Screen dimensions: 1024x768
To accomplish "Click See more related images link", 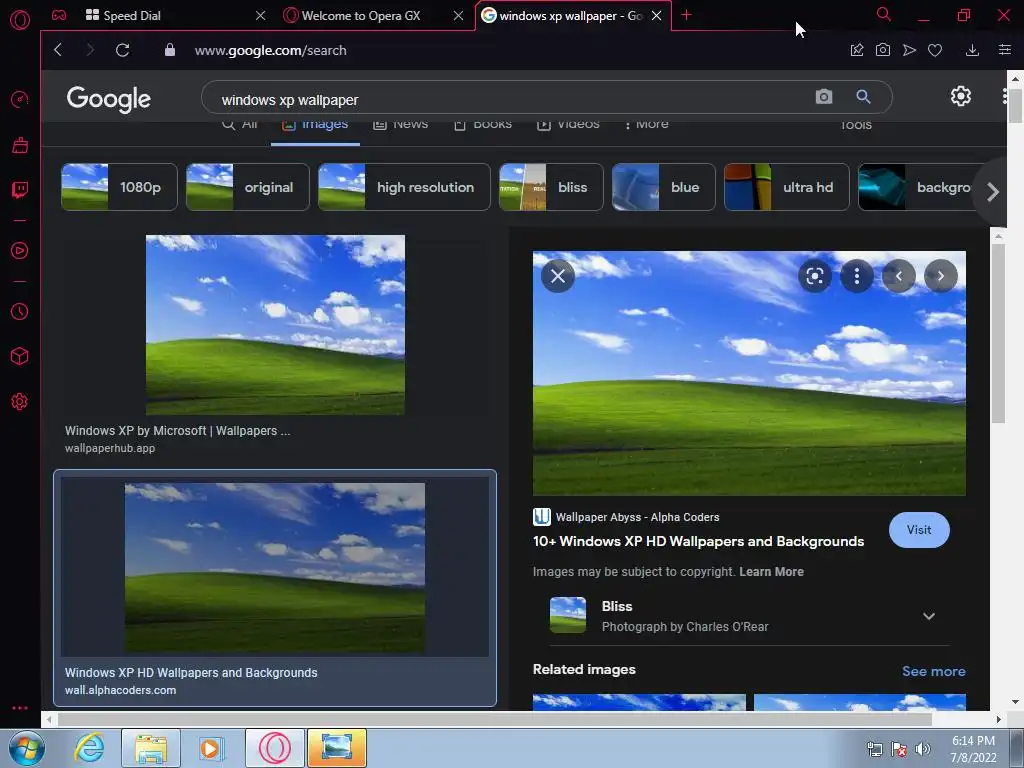I will coord(933,671).
